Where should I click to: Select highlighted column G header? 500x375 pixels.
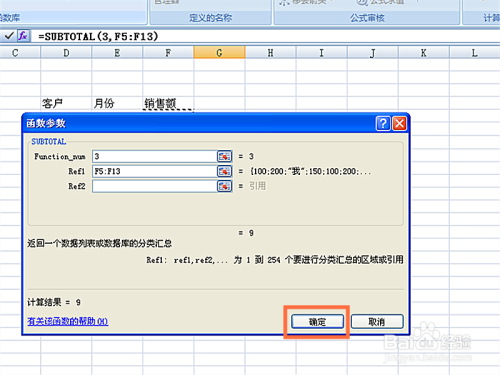[x=219, y=53]
